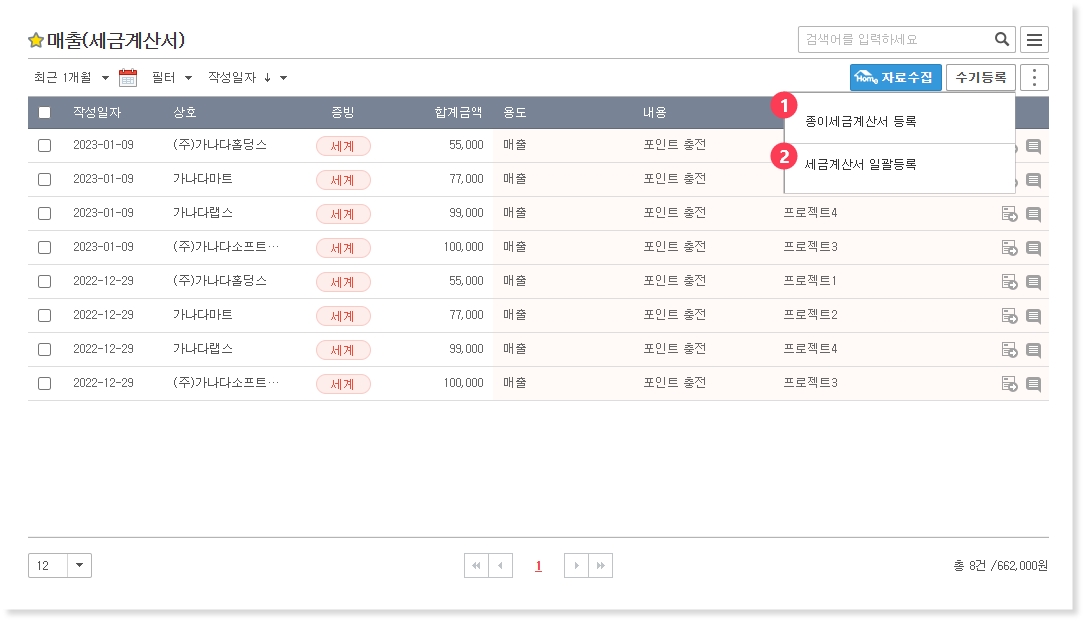Screen dimensions: 1085x622
Task: Click the 수기등록 button
Action: 980,78
